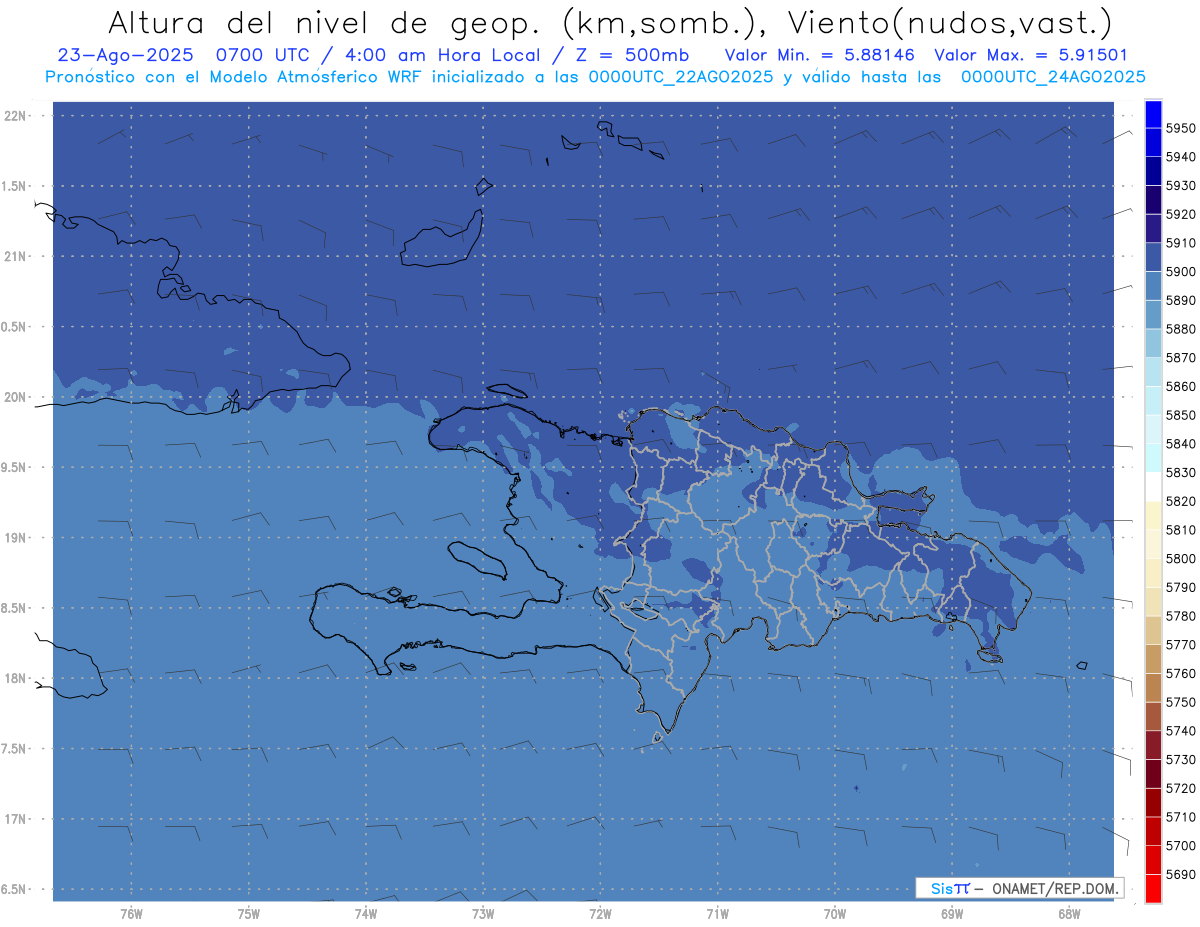Click the legend value '5900'
Viewport: 1200px width, 927px height.
click(x=1180, y=271)
